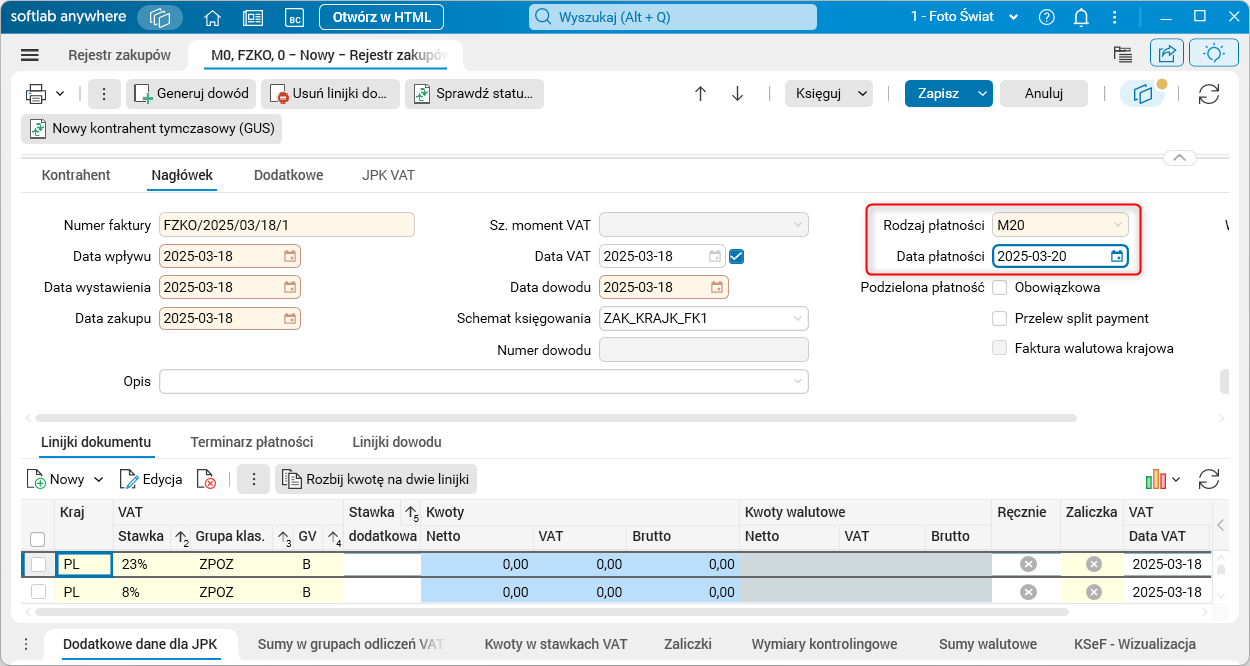Screen dimensions: 1250x666
Task: Open more actions next to print
Action: pyautogui.click(x=105, y=94)
